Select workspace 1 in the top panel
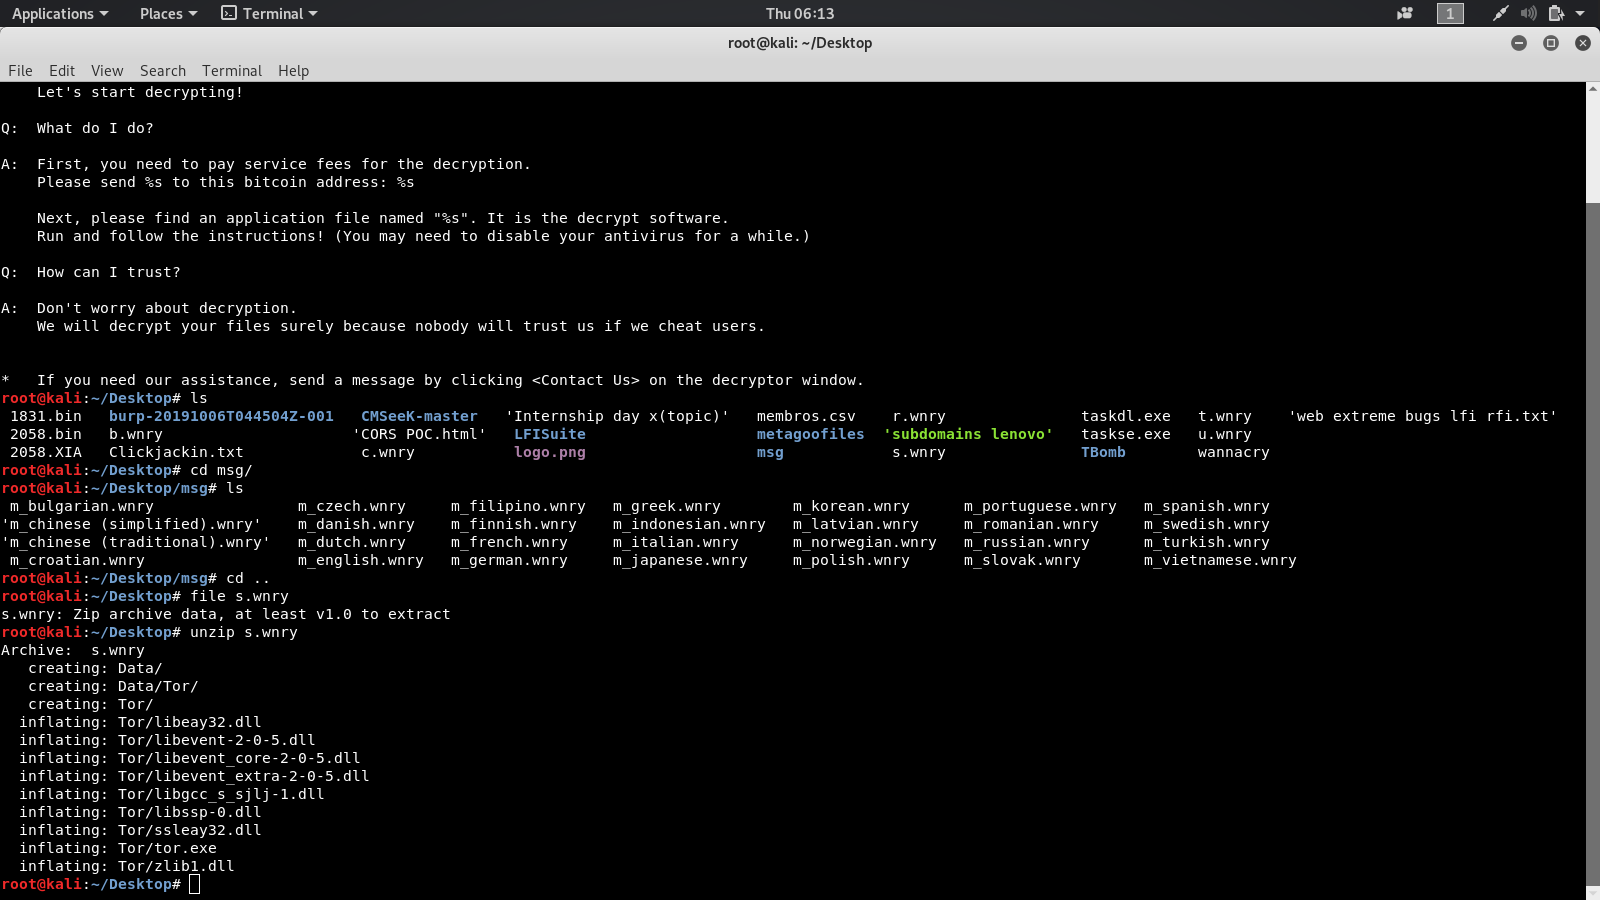 click(1450, 13)
